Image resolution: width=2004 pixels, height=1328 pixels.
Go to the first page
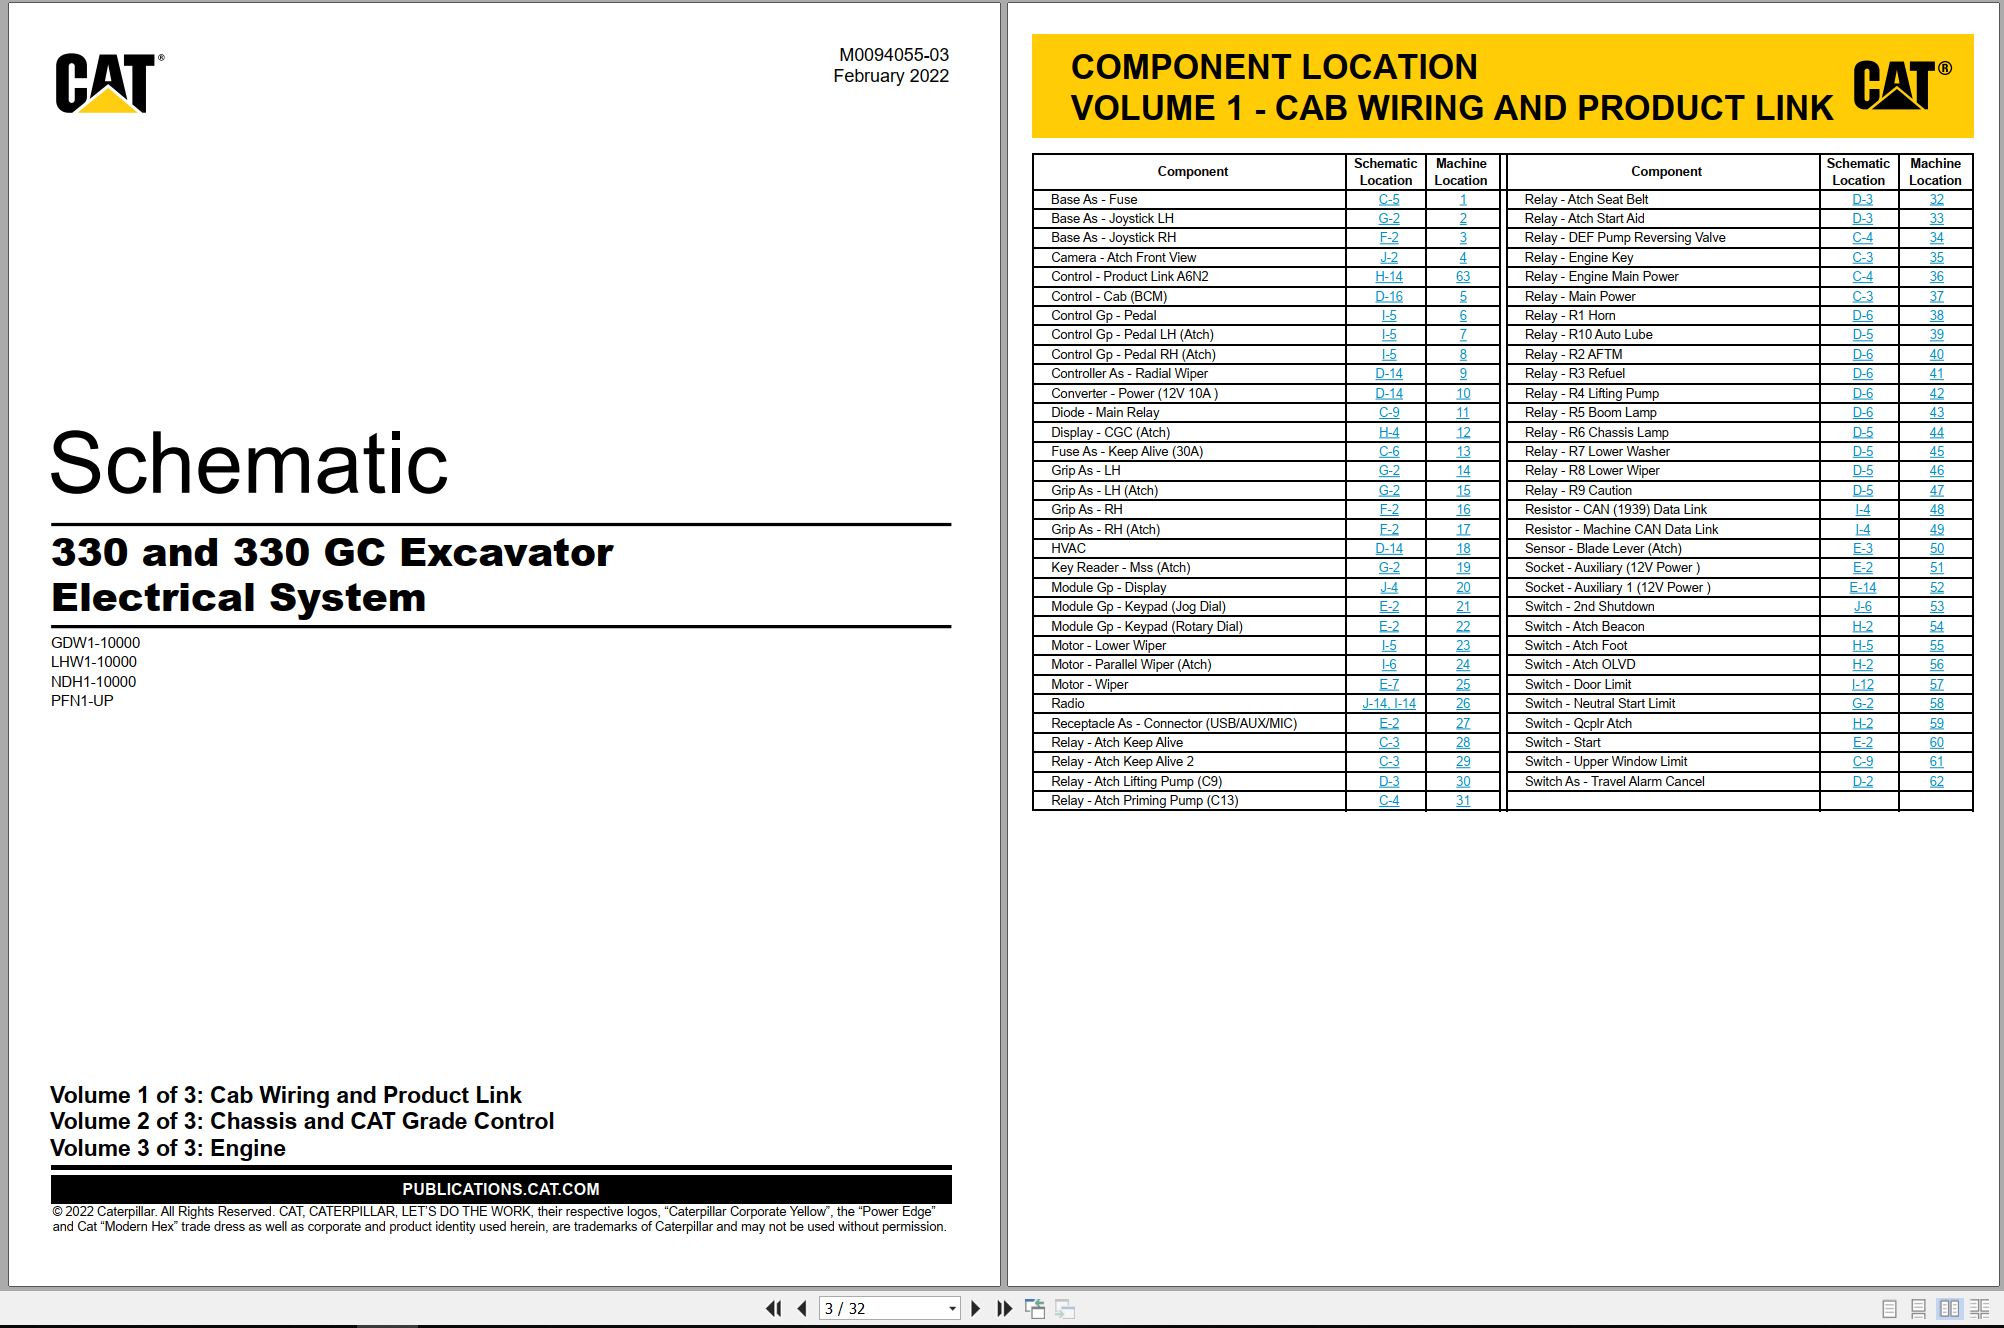pyautogui.click(x=773, y=1308)
